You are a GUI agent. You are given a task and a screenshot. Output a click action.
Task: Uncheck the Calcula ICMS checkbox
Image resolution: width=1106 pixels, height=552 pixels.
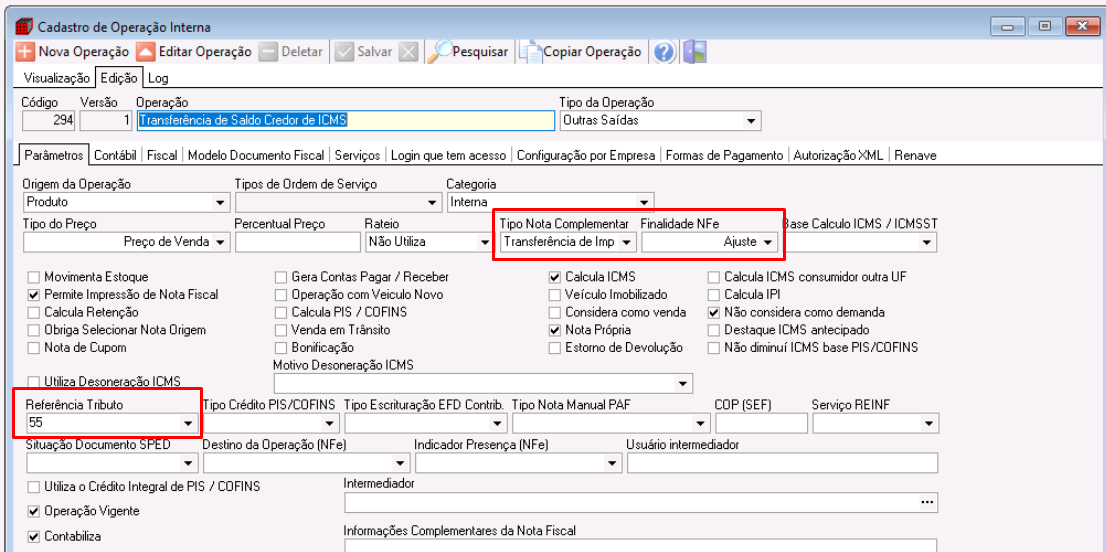(554, 277)
